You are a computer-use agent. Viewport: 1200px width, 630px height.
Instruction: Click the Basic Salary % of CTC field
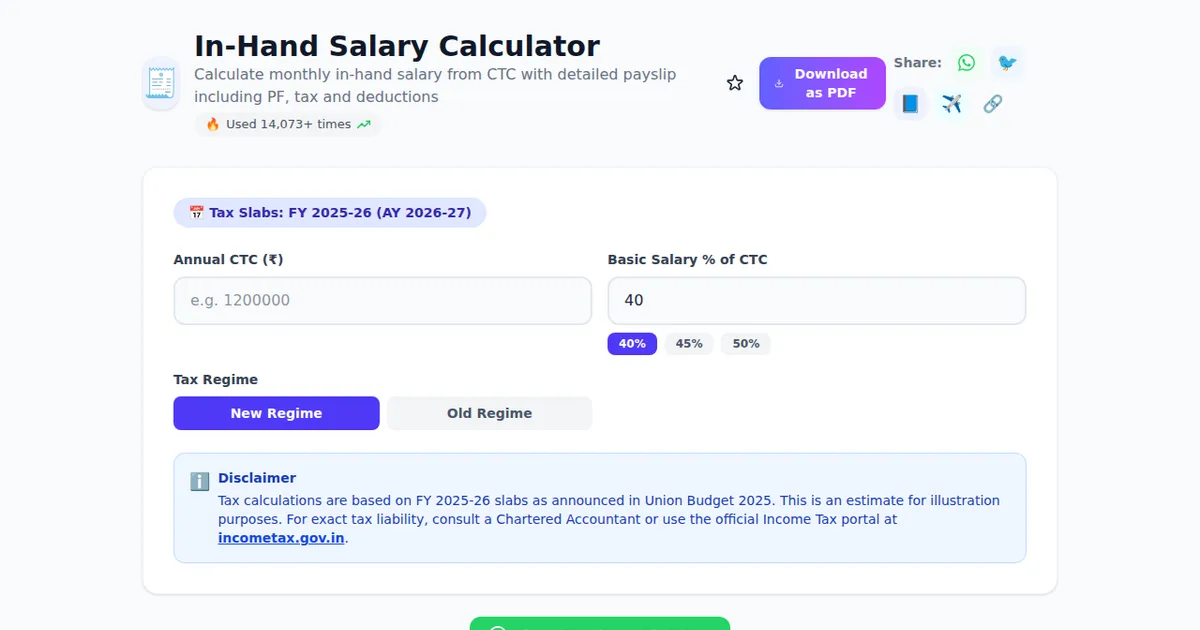pos(816,301)
